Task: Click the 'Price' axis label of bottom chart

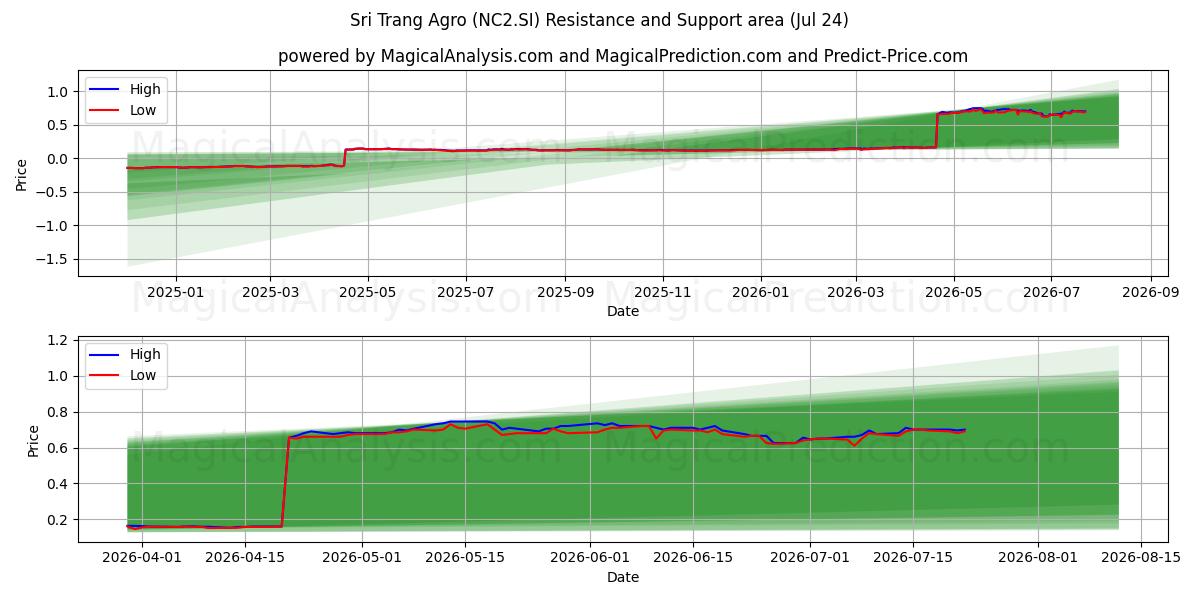Action: [33, 440]
